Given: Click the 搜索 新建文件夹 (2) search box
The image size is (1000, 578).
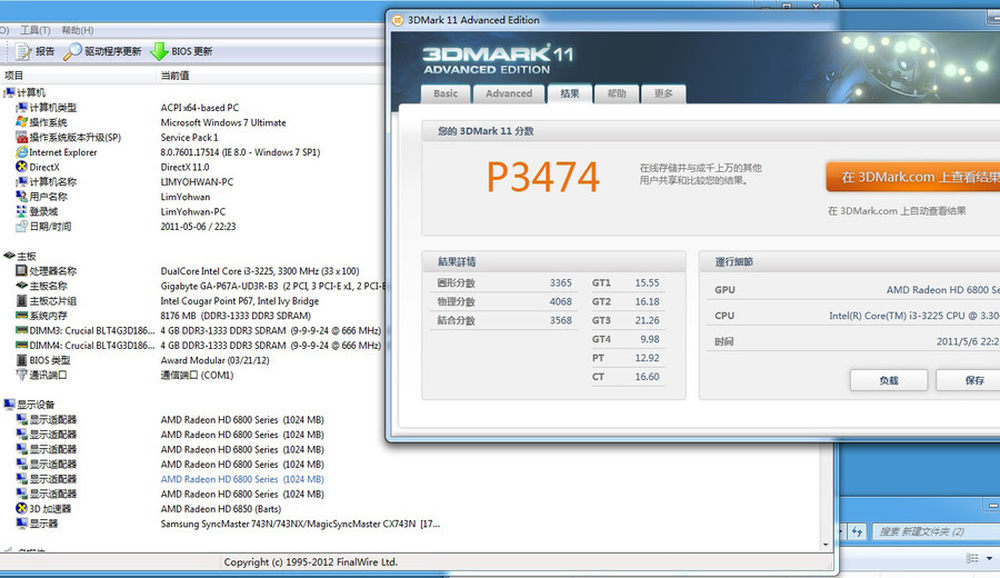Looking at the screenshot, I should (x=936, y=531).
